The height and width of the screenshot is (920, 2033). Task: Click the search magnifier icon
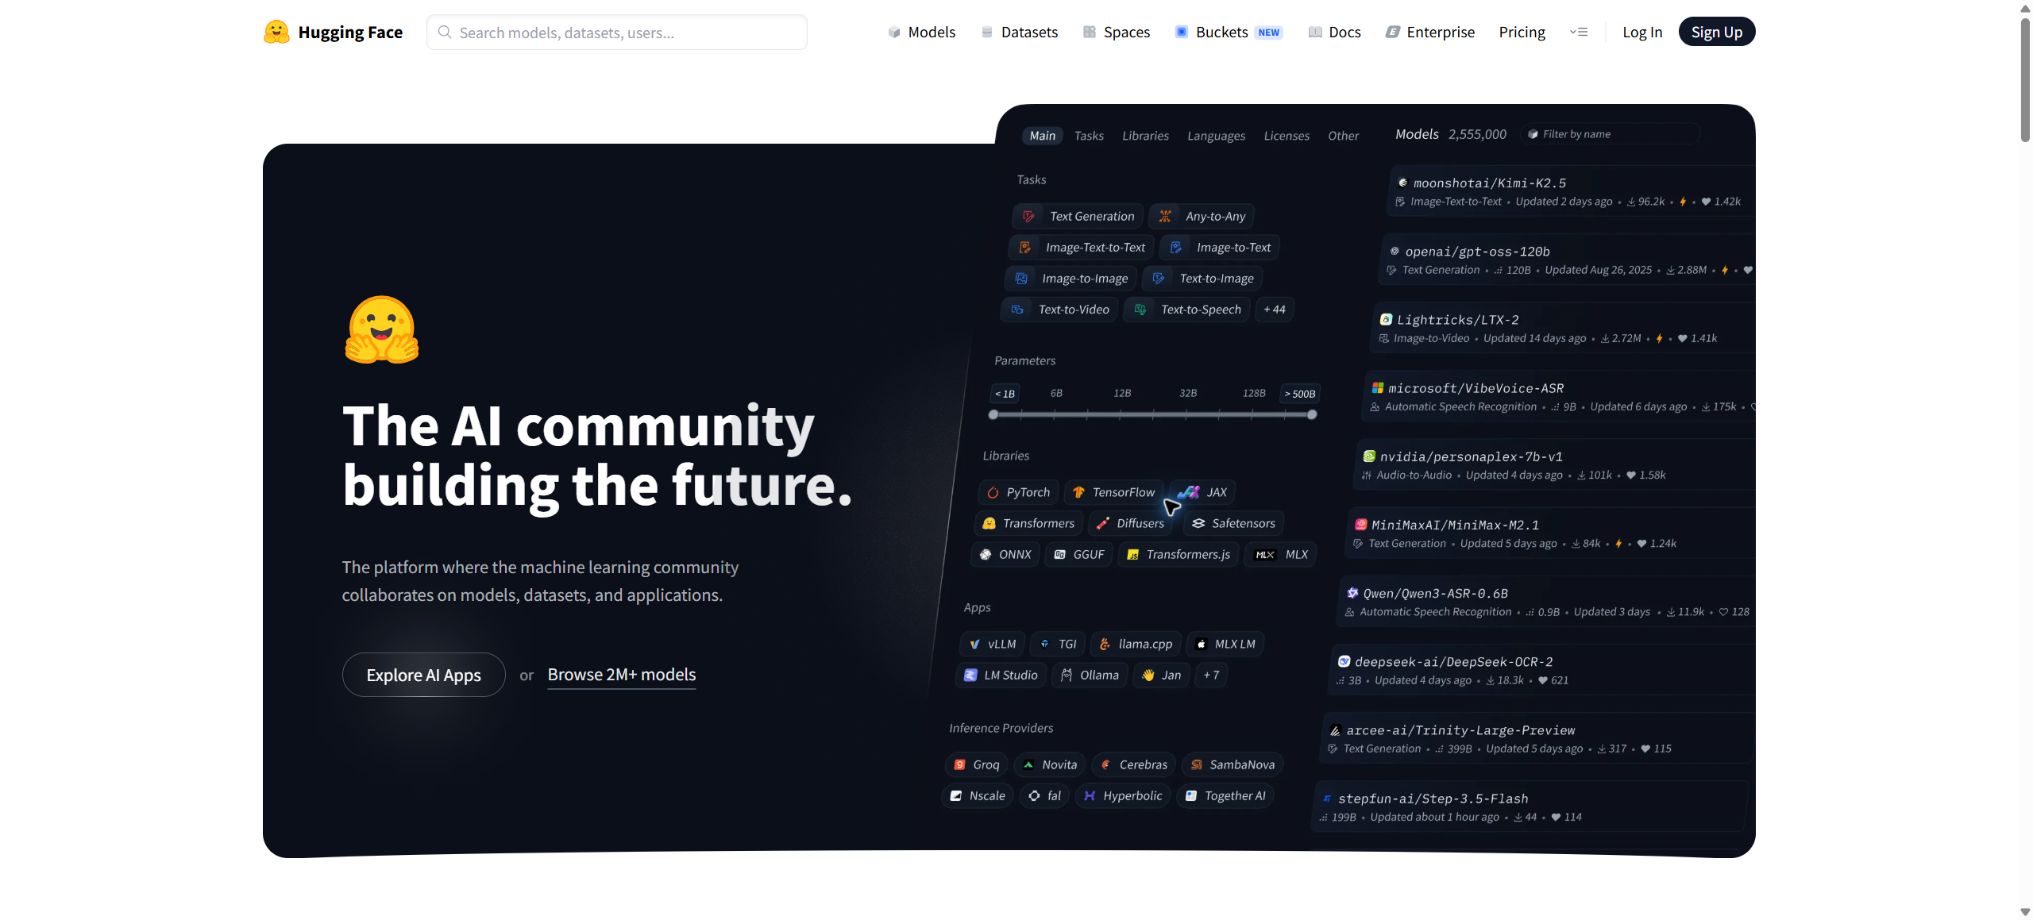[x=445, y=32]
